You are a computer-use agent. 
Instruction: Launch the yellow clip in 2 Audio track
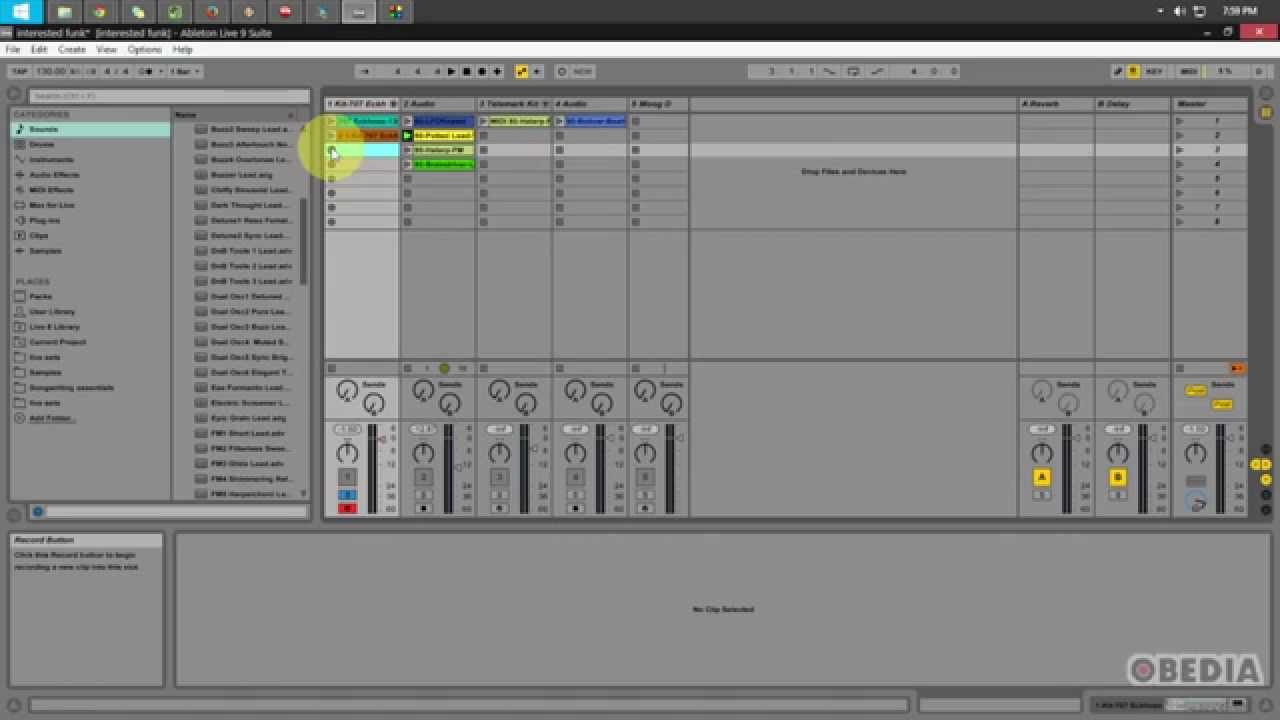pyautogui.click(x=407, y=135)
